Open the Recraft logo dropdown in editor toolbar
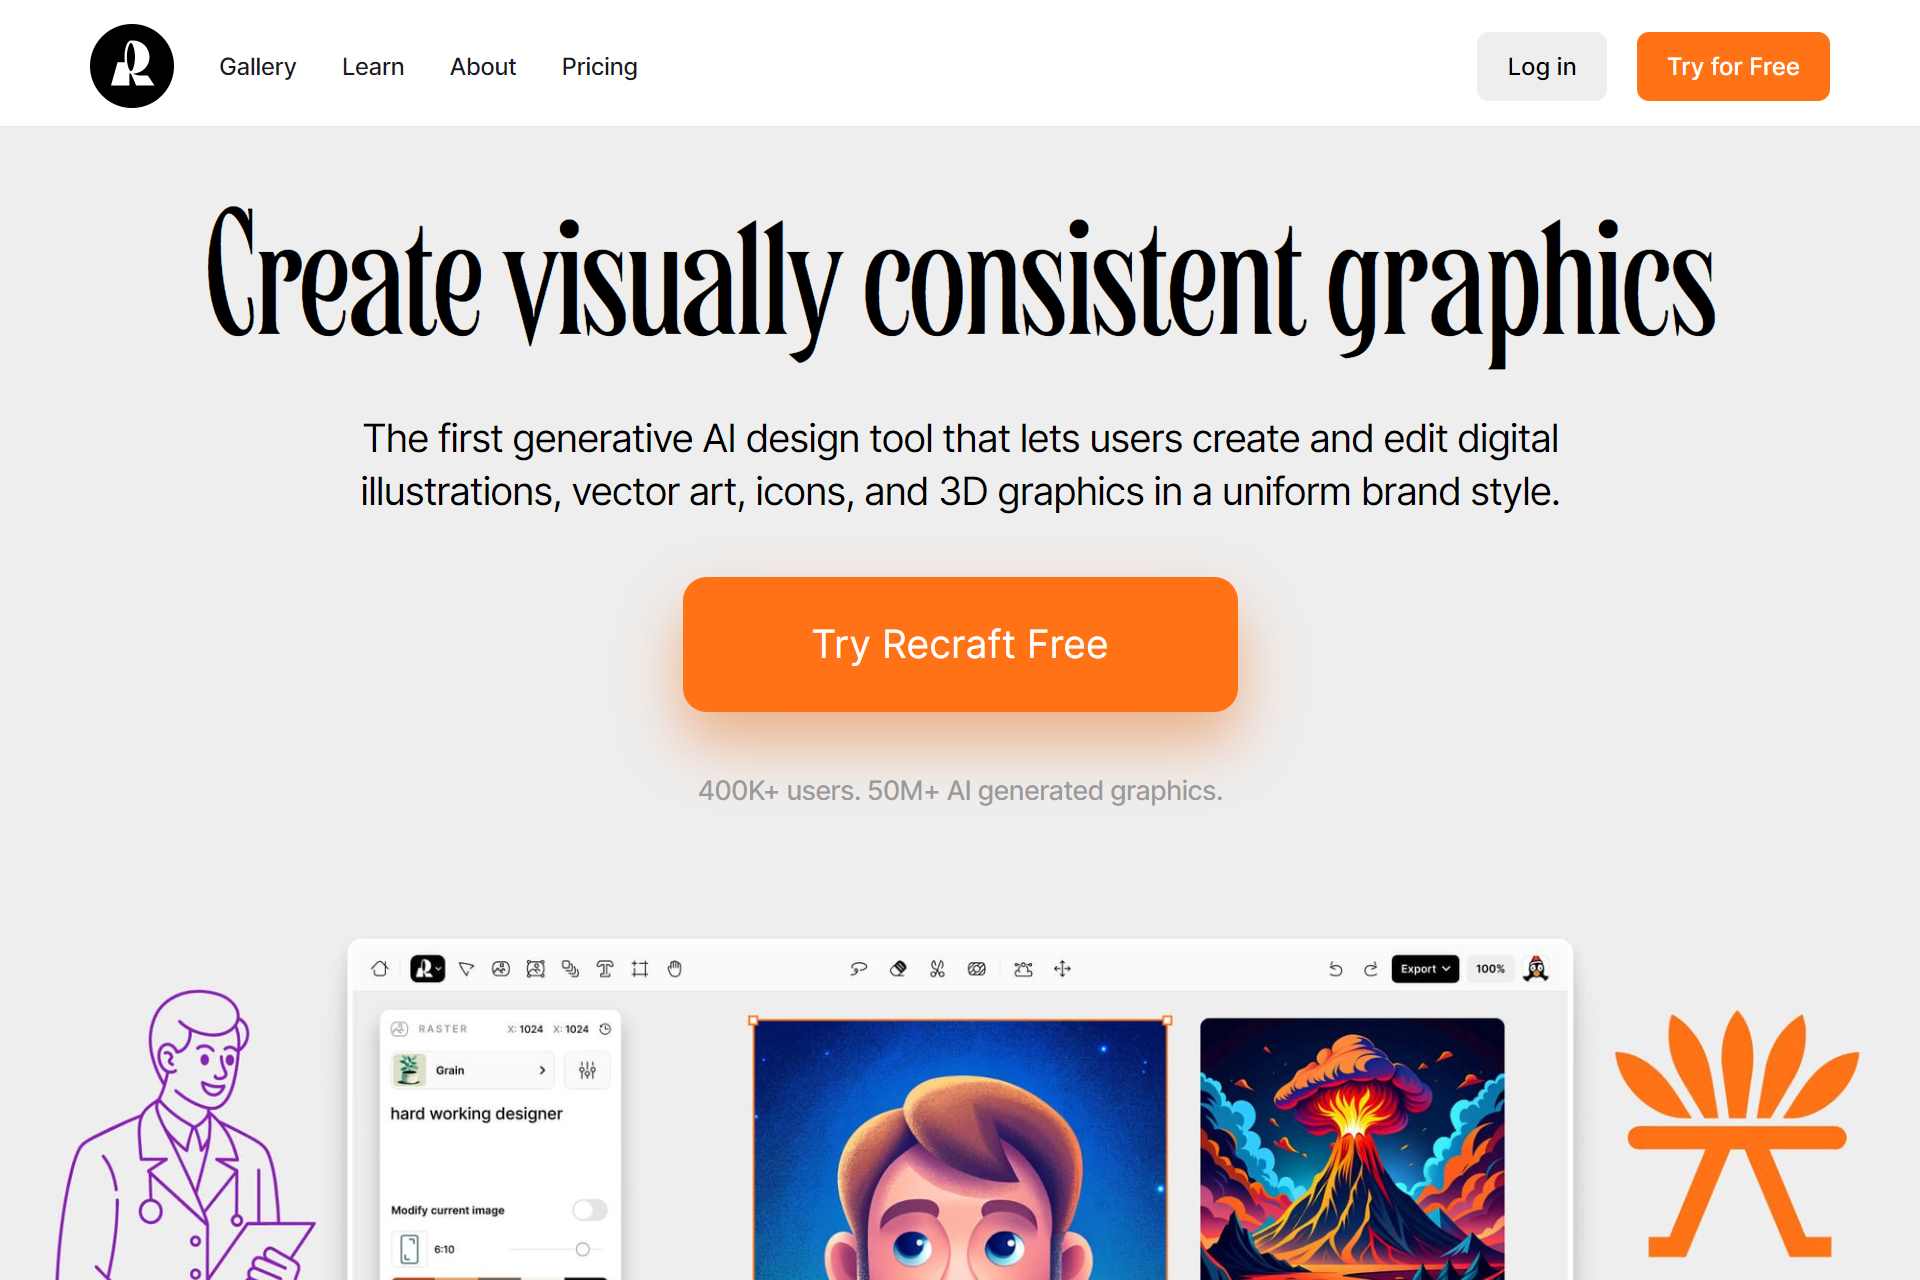The image size is (1920, 1280). click(x=427, y=968)
